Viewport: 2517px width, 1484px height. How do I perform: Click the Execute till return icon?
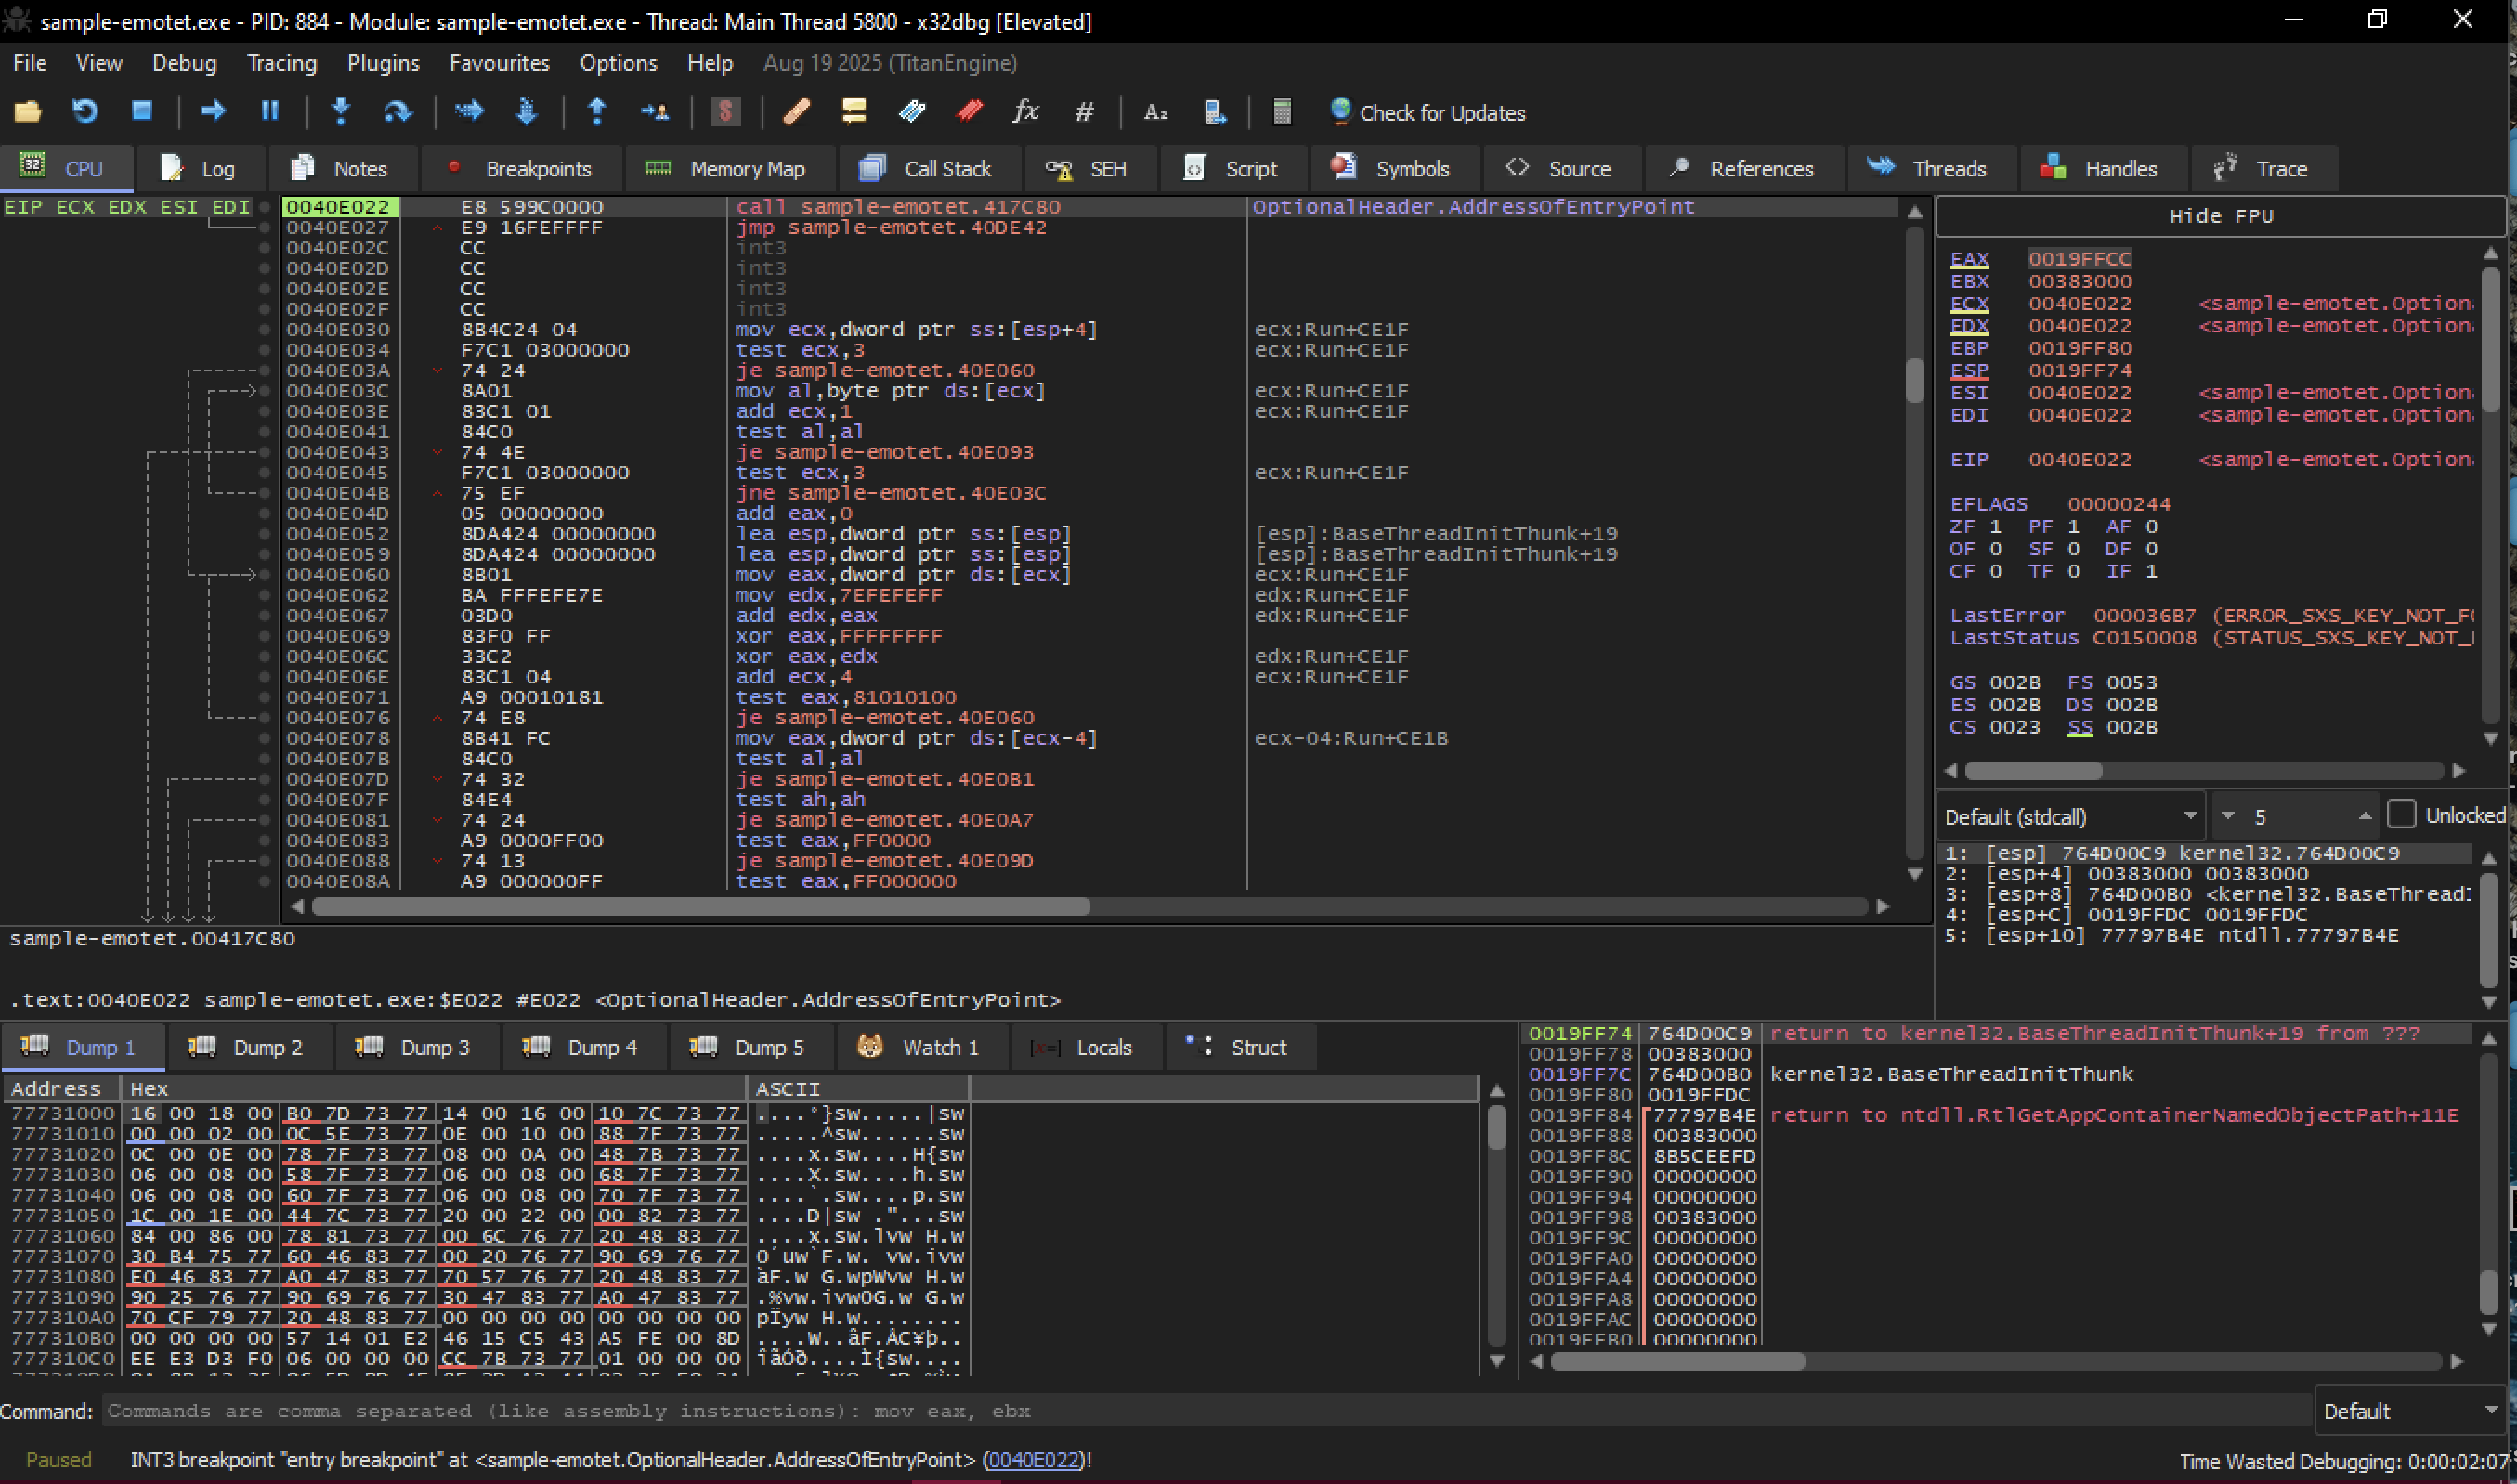597,111
